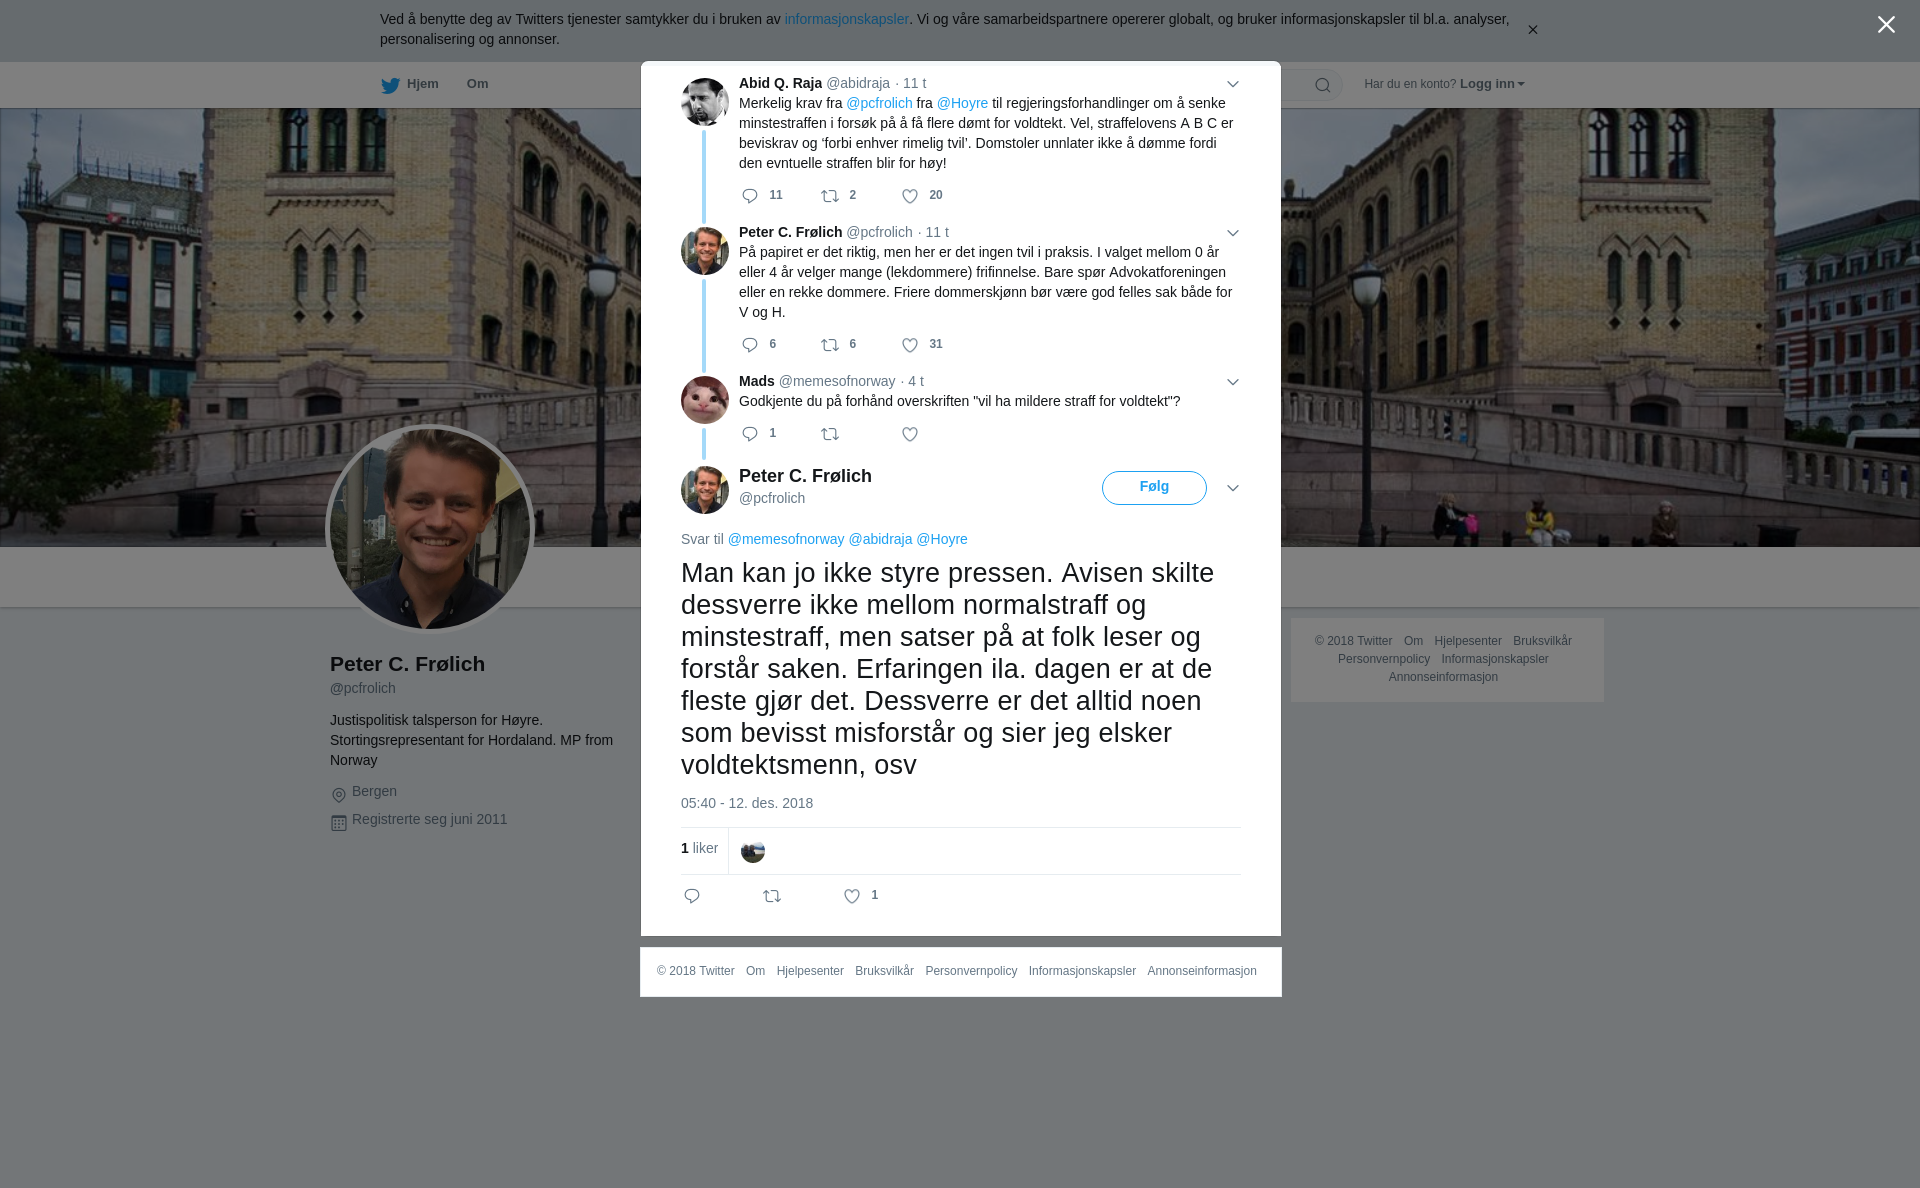This screenshot has height=1188, width=1920.
Task: Retweet Abid Q. Raja's tweet
Action: [830, 196]
